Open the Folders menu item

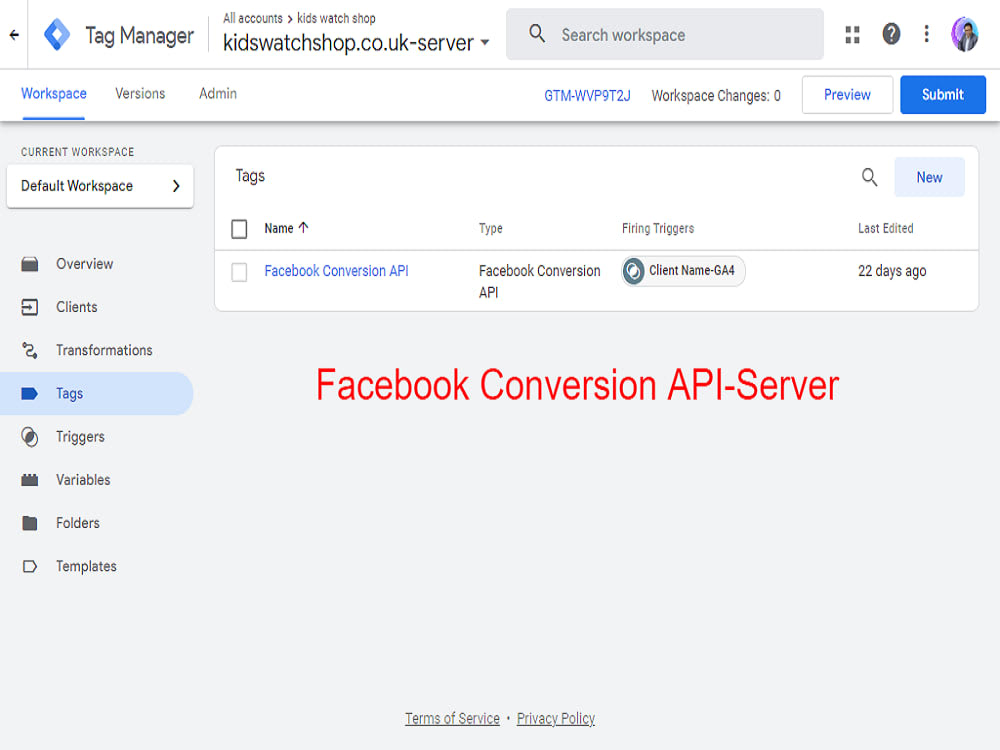[78, 523]
